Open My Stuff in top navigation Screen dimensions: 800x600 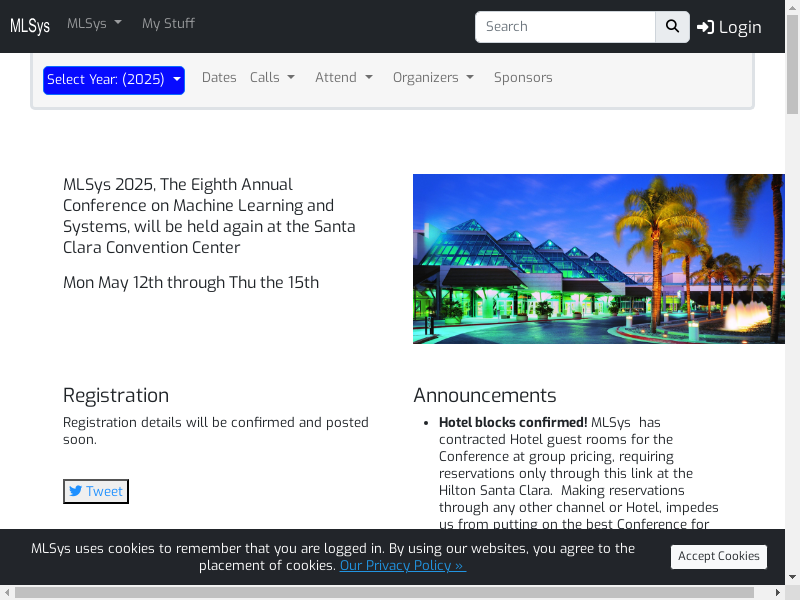coord(168,23)
